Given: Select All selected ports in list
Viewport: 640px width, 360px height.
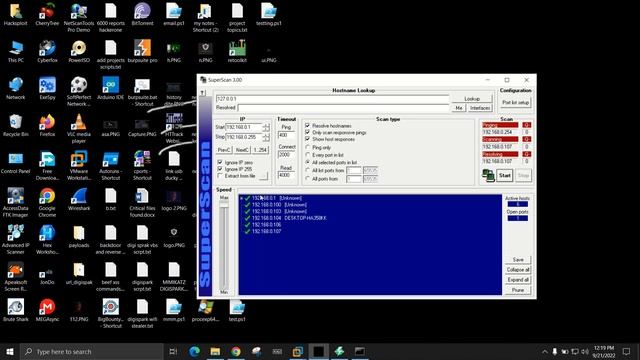Looking at the screenshot, I should pyautogui.click(x=308, y=162).
